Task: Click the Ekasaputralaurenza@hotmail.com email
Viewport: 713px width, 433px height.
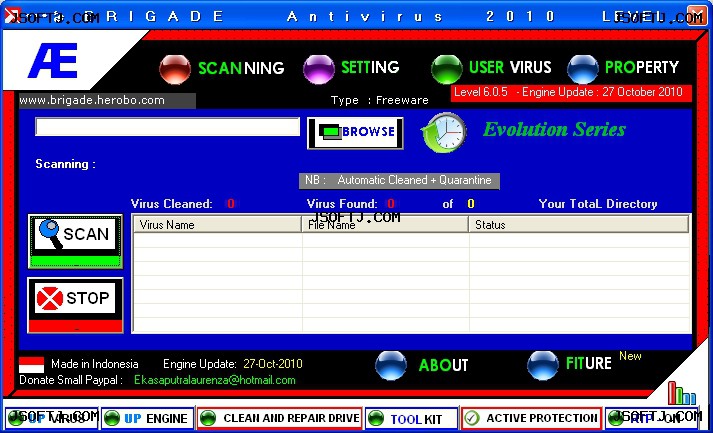Action: pyautogui.click(x=215, y=380)
